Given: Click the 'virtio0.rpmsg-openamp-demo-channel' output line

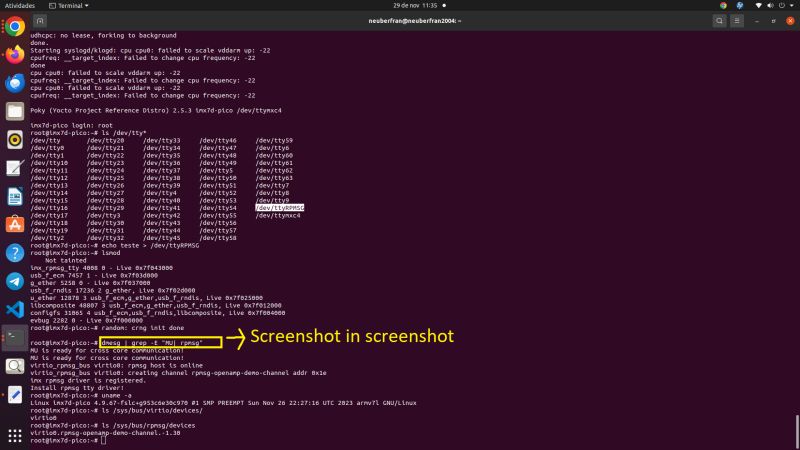Looking at the screenshot, I should (x=105, y=433).
